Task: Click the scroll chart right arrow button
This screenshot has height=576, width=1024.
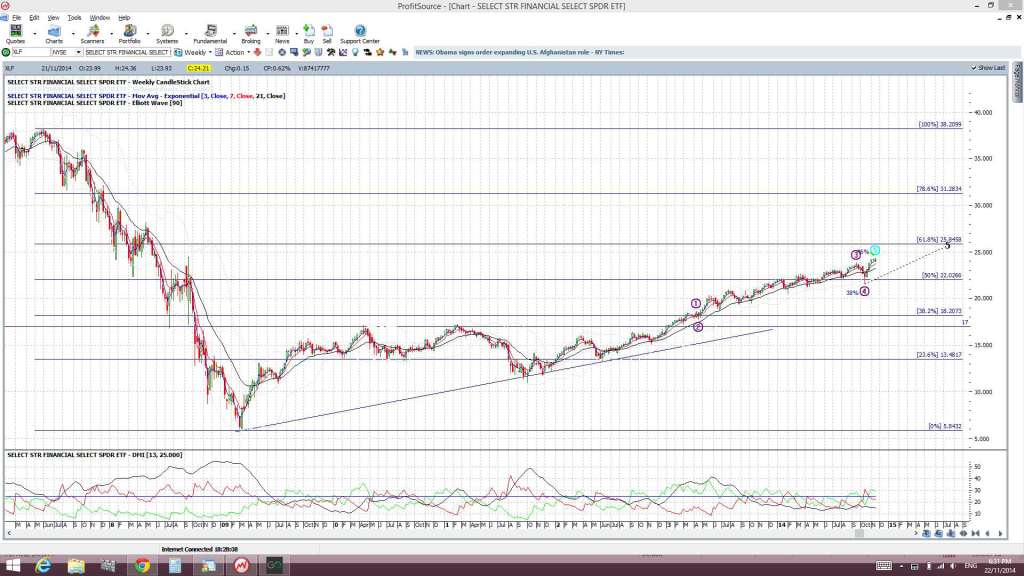Action: coord(1000,534)
